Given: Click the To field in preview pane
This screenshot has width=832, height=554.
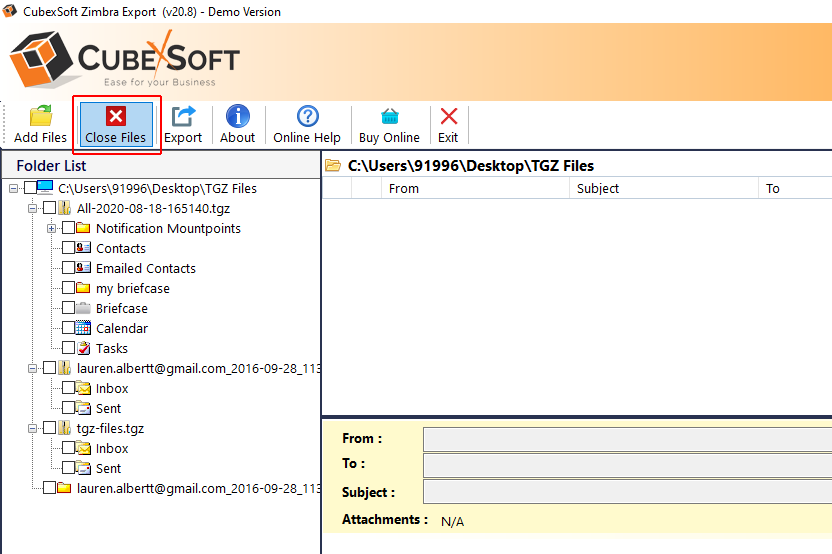Looking at the screenshot, I should tap(628, 464).
